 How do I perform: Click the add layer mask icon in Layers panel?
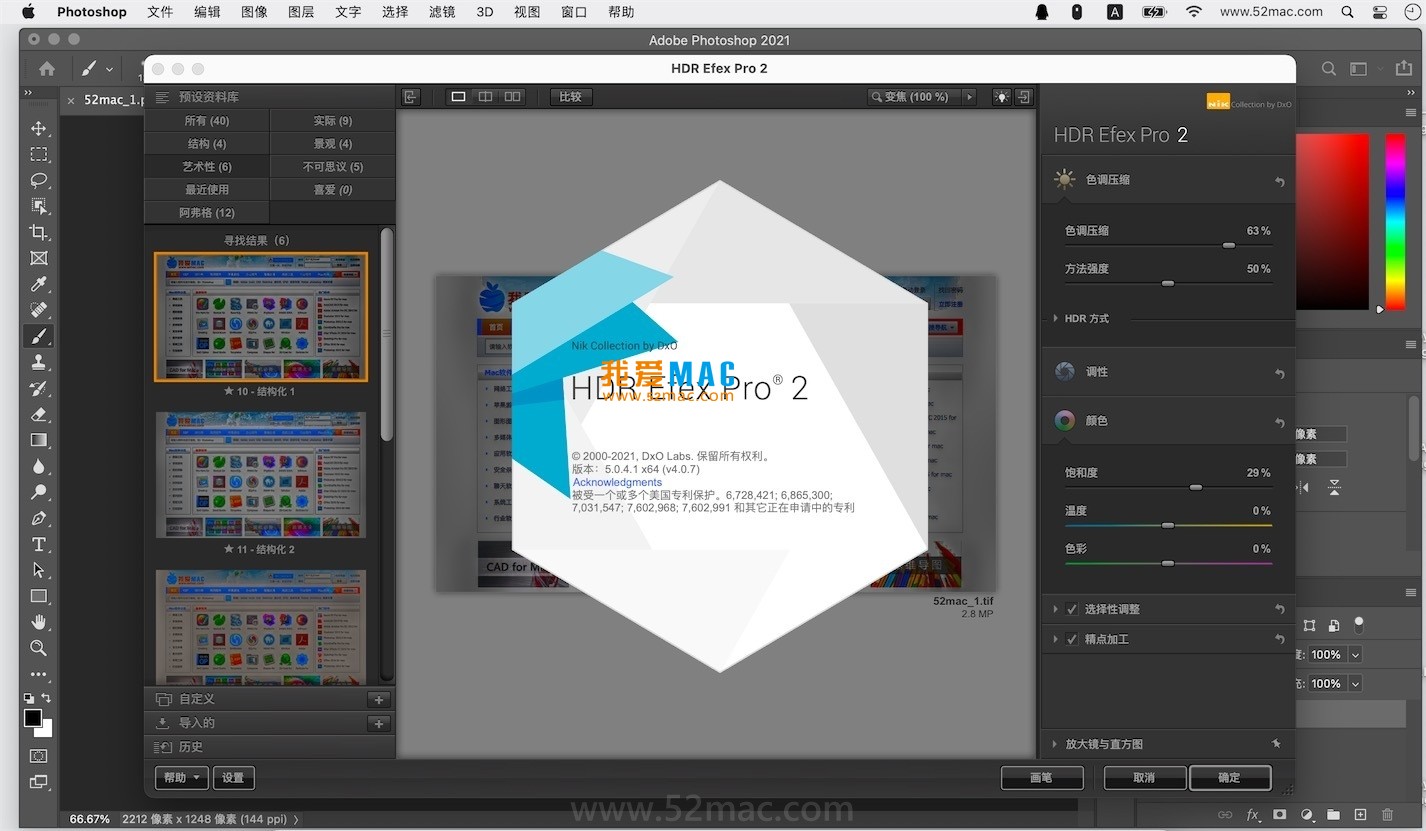coord(1280,815)
